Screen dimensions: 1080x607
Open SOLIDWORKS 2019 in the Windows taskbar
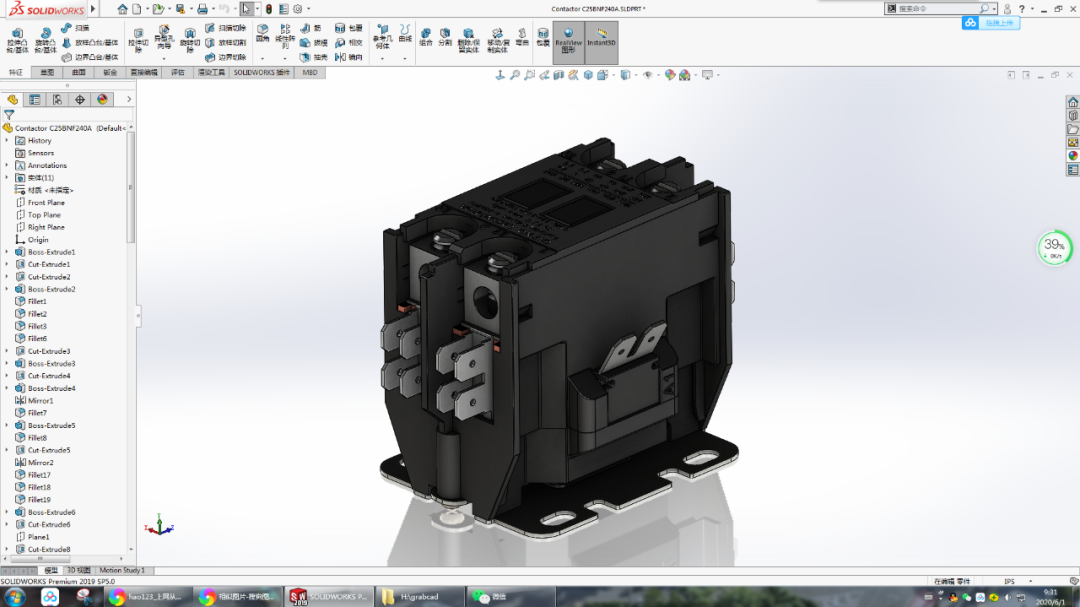click(x=329, y=597)
